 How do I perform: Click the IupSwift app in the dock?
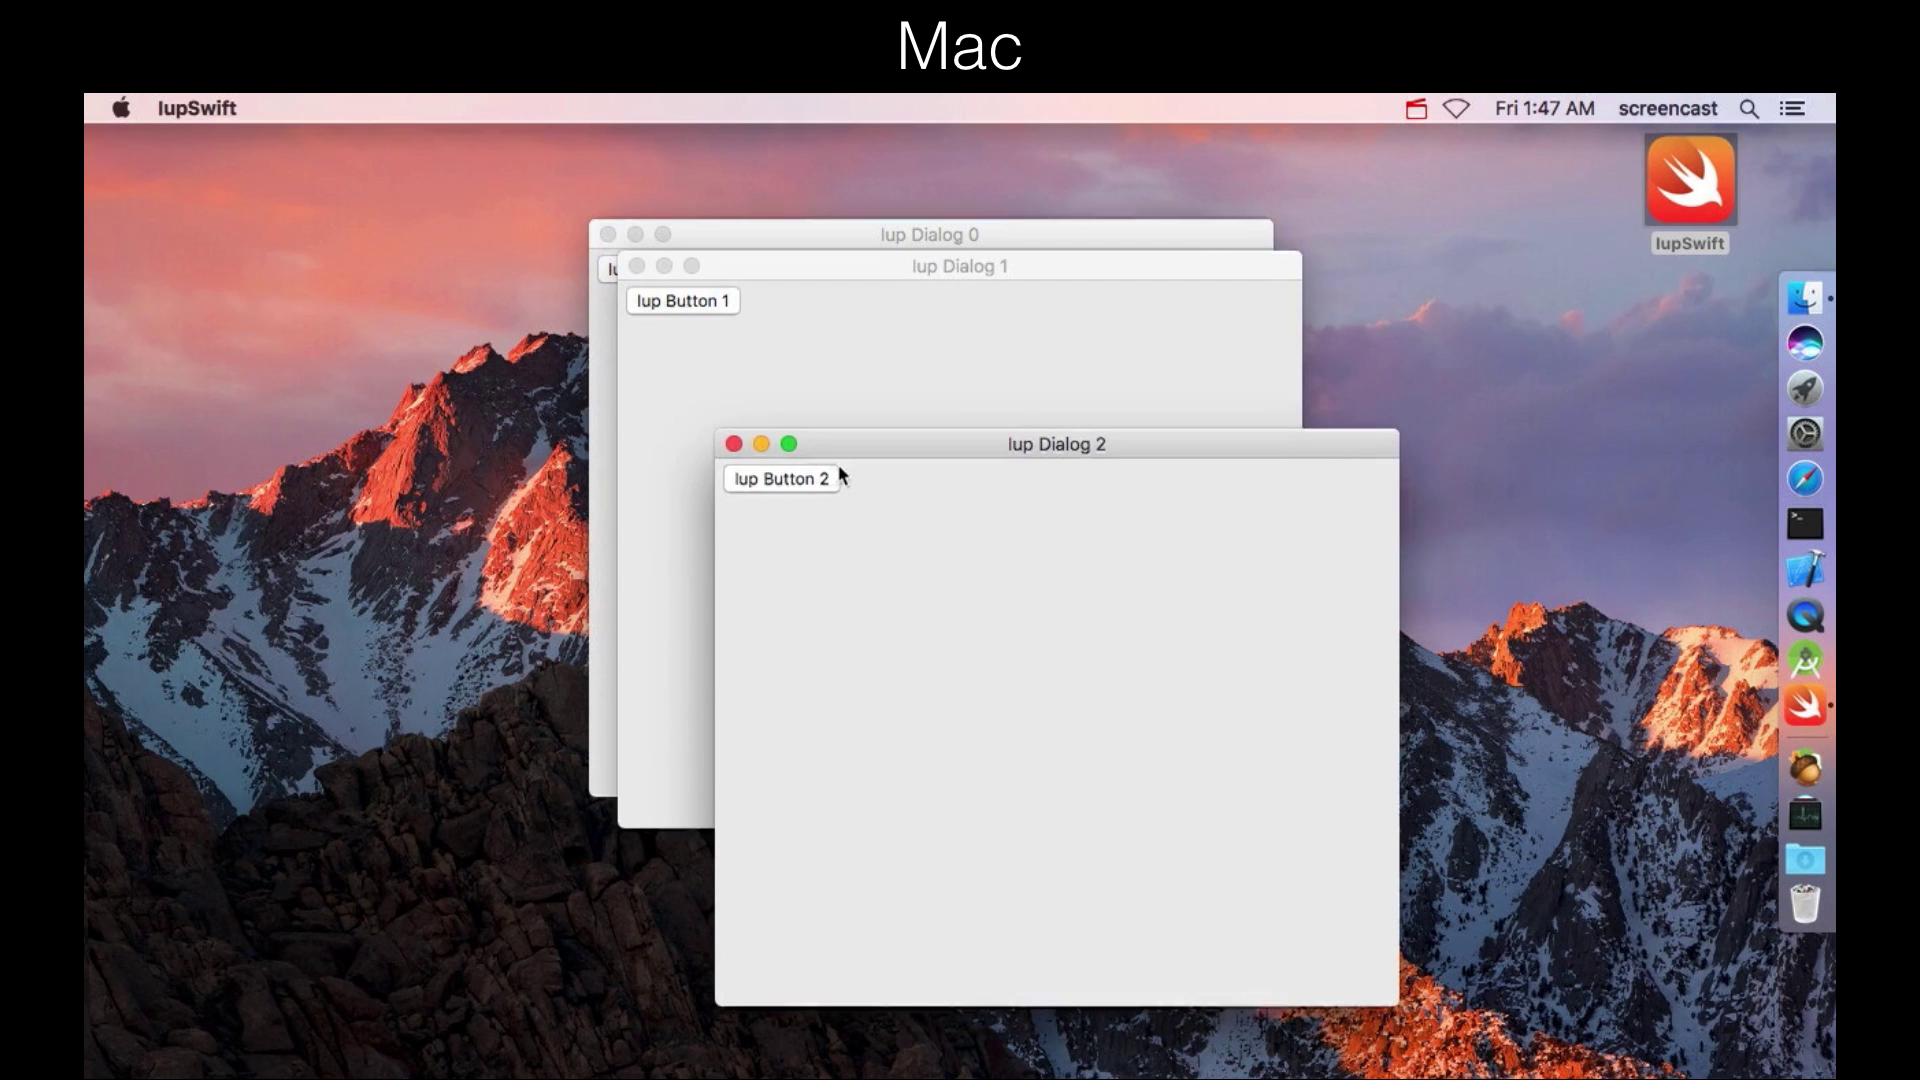[1805, 706]
